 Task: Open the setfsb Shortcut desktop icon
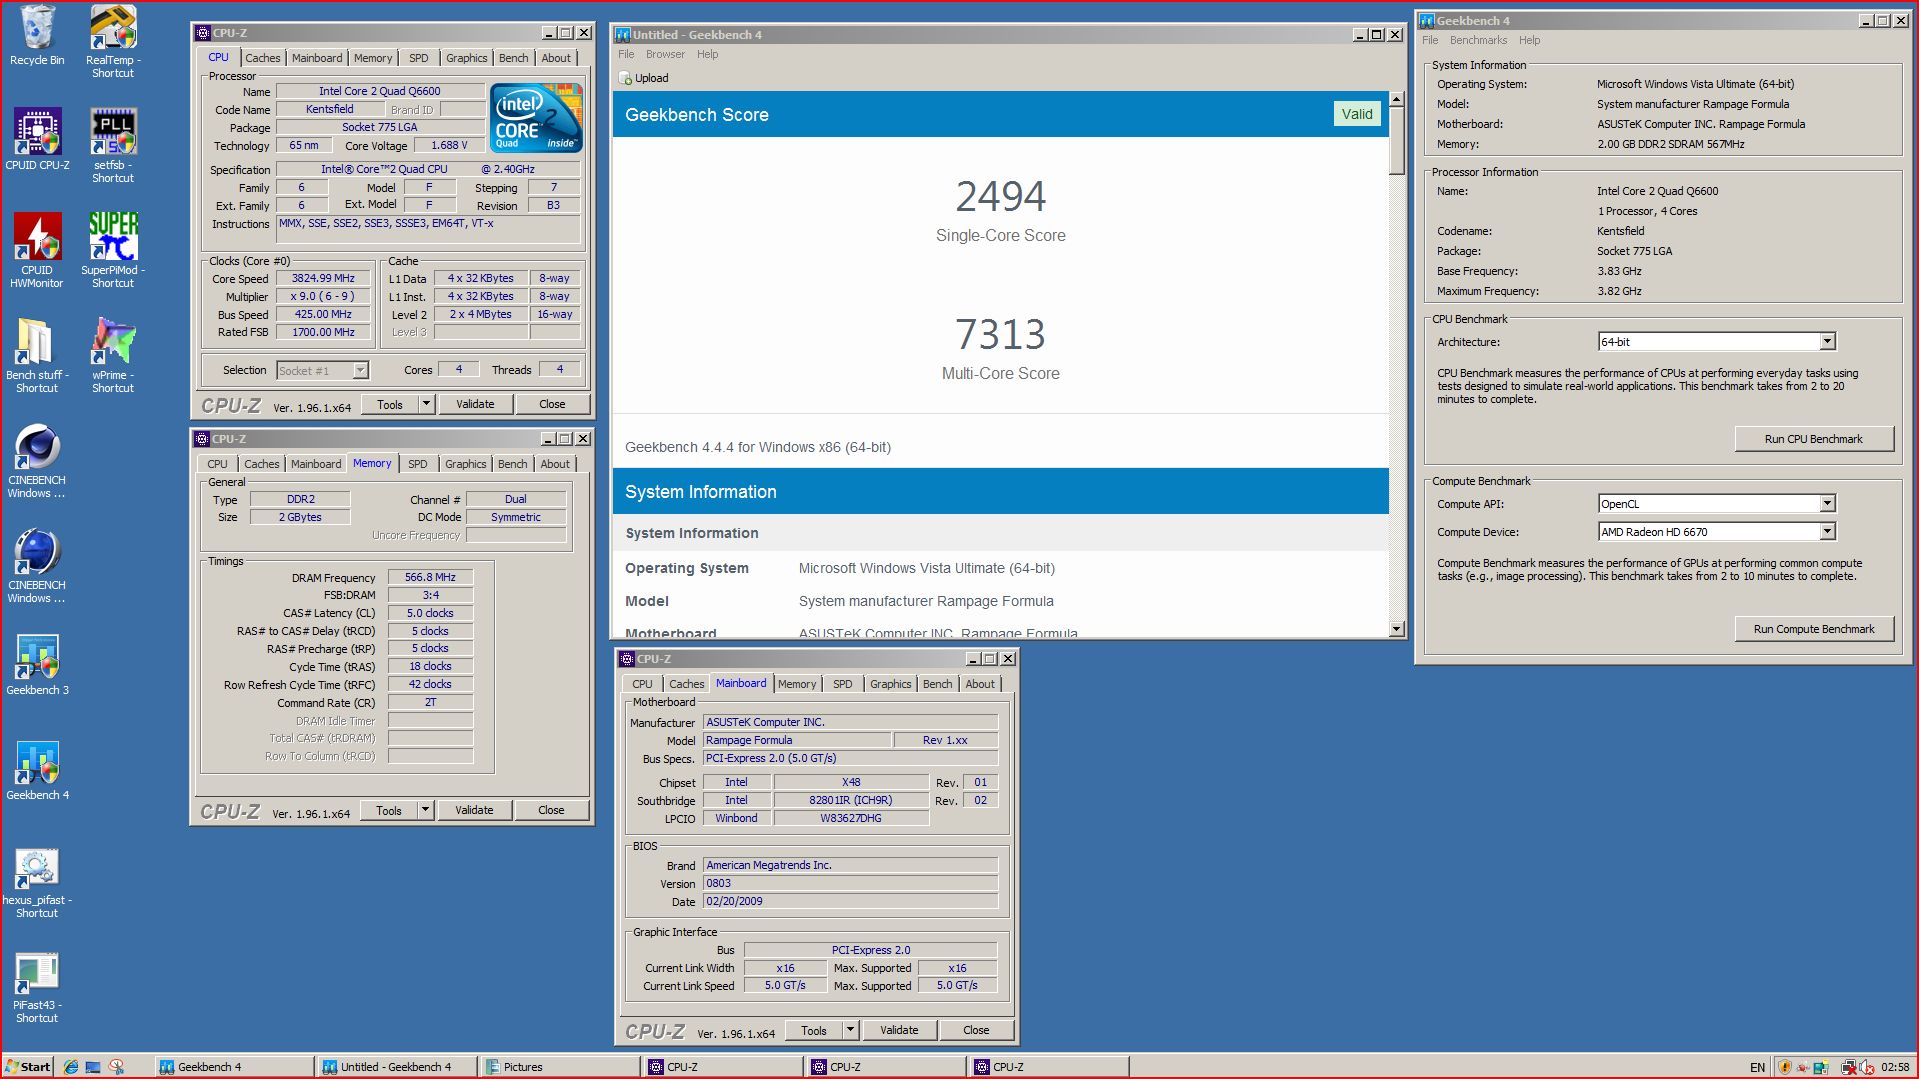[x=113, y=146]
